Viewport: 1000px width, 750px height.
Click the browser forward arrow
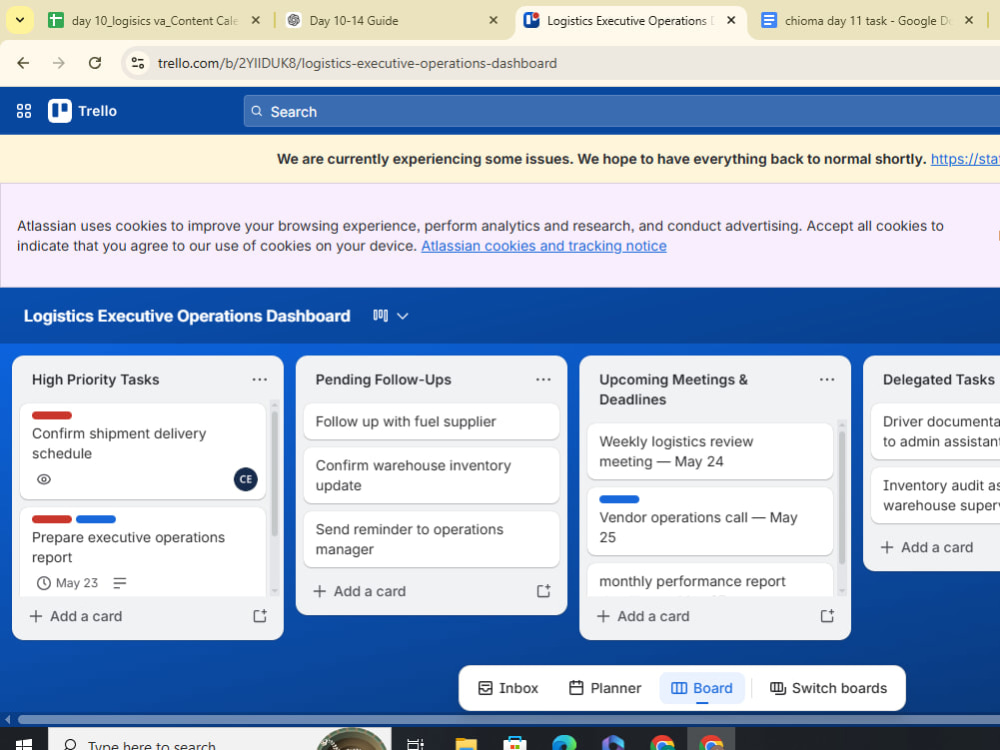(59, 63)
